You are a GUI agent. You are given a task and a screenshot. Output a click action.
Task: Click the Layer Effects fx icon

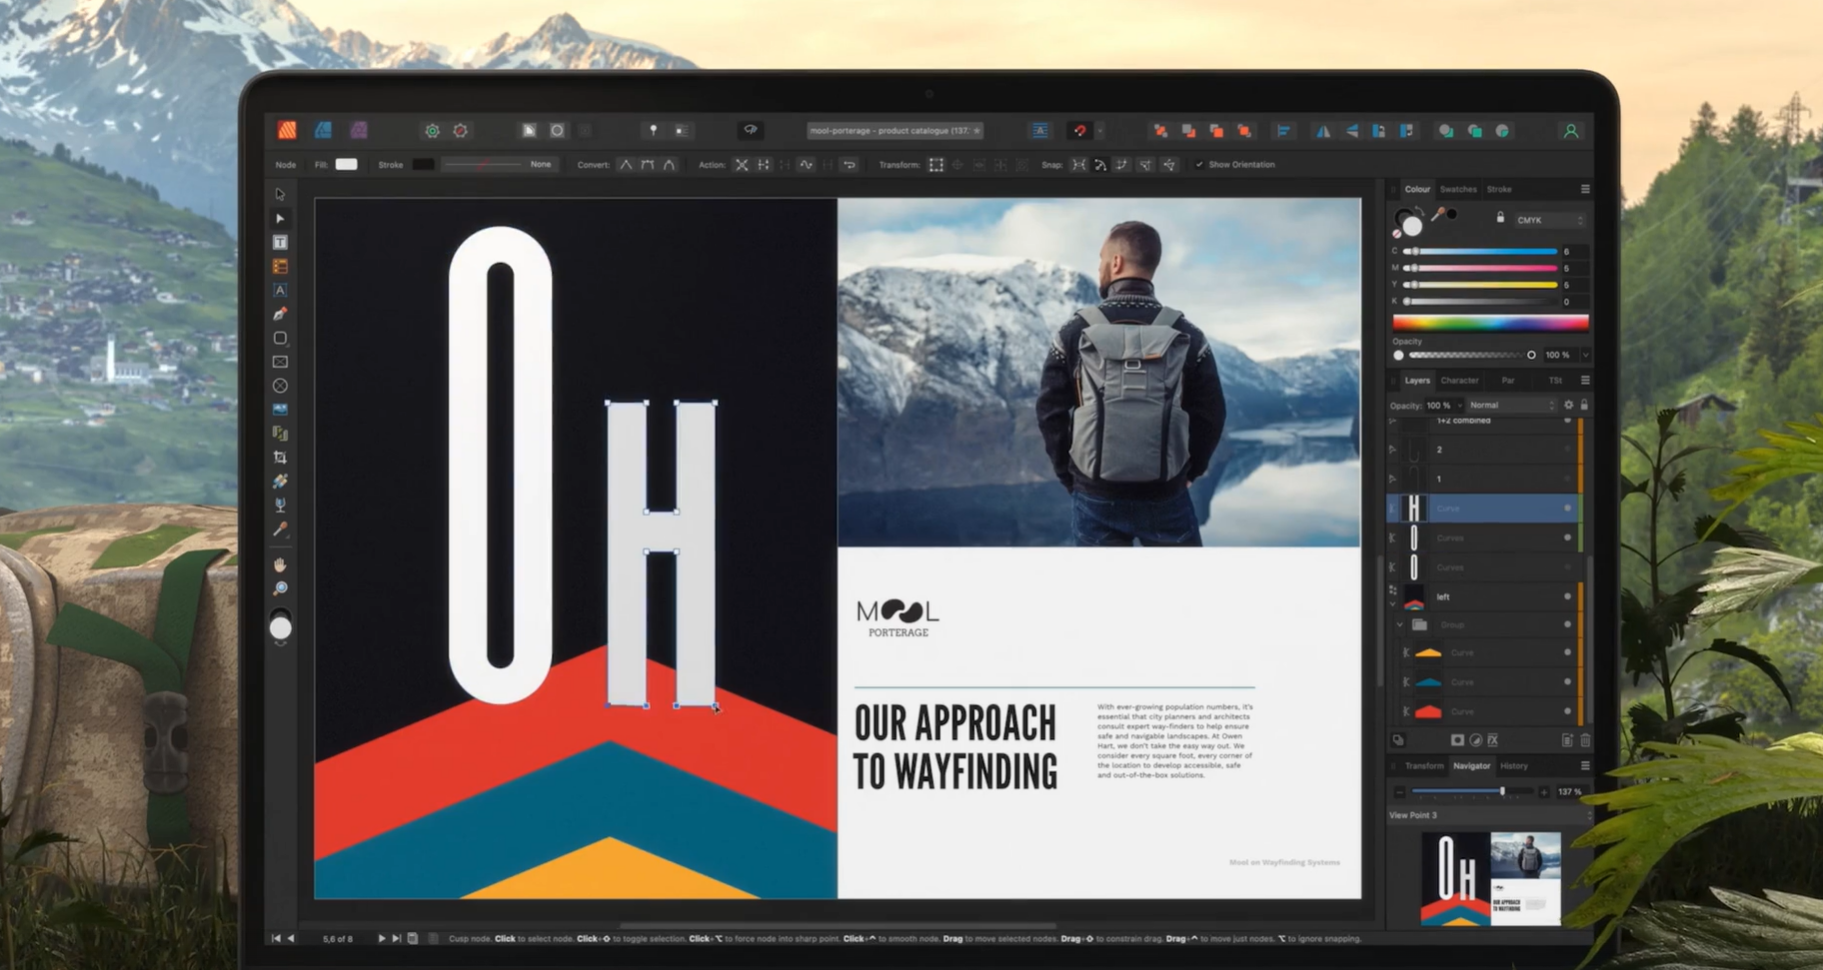pyautogui.click(x=1492, y=740)
